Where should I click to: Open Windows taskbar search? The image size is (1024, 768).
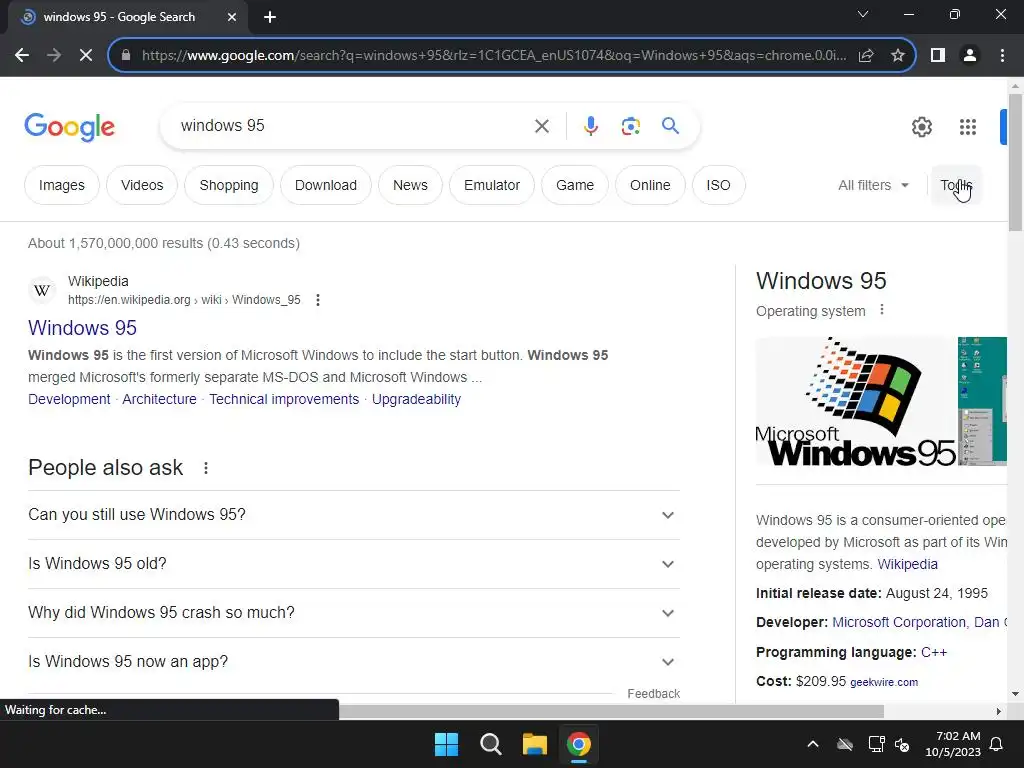click(x=490, y=744)
